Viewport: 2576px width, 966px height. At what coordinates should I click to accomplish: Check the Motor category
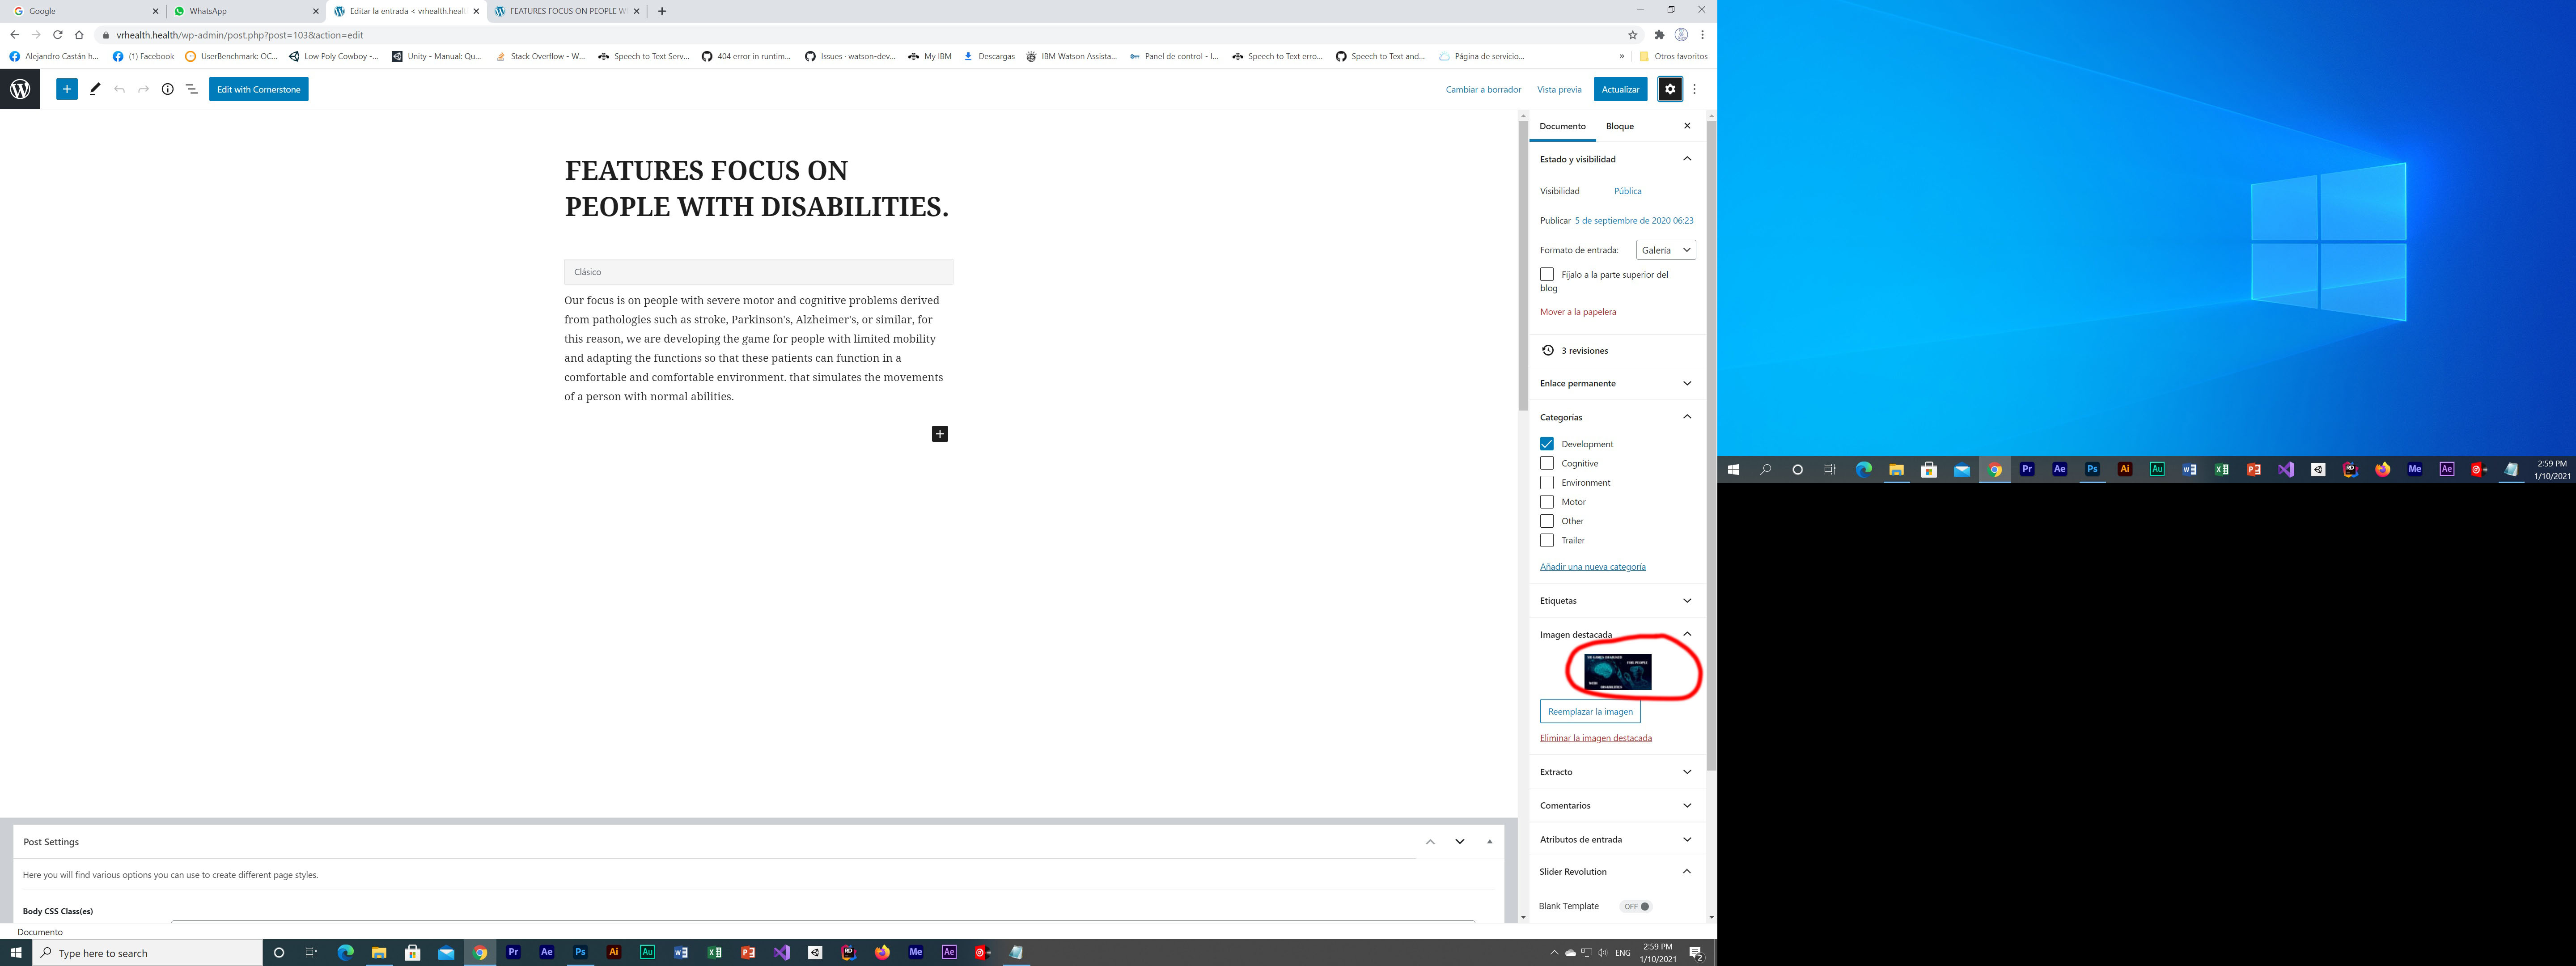pos(1547,502)
